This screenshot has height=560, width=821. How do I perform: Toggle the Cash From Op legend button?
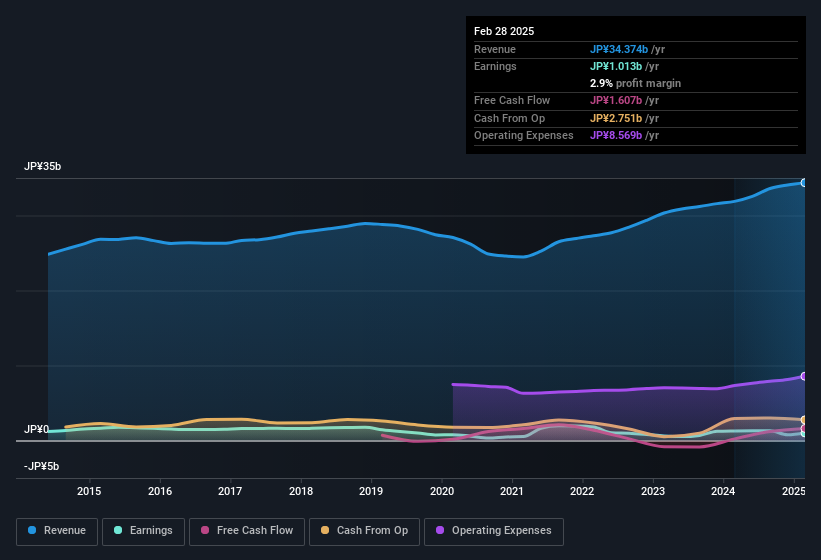(x=364, y=531)
